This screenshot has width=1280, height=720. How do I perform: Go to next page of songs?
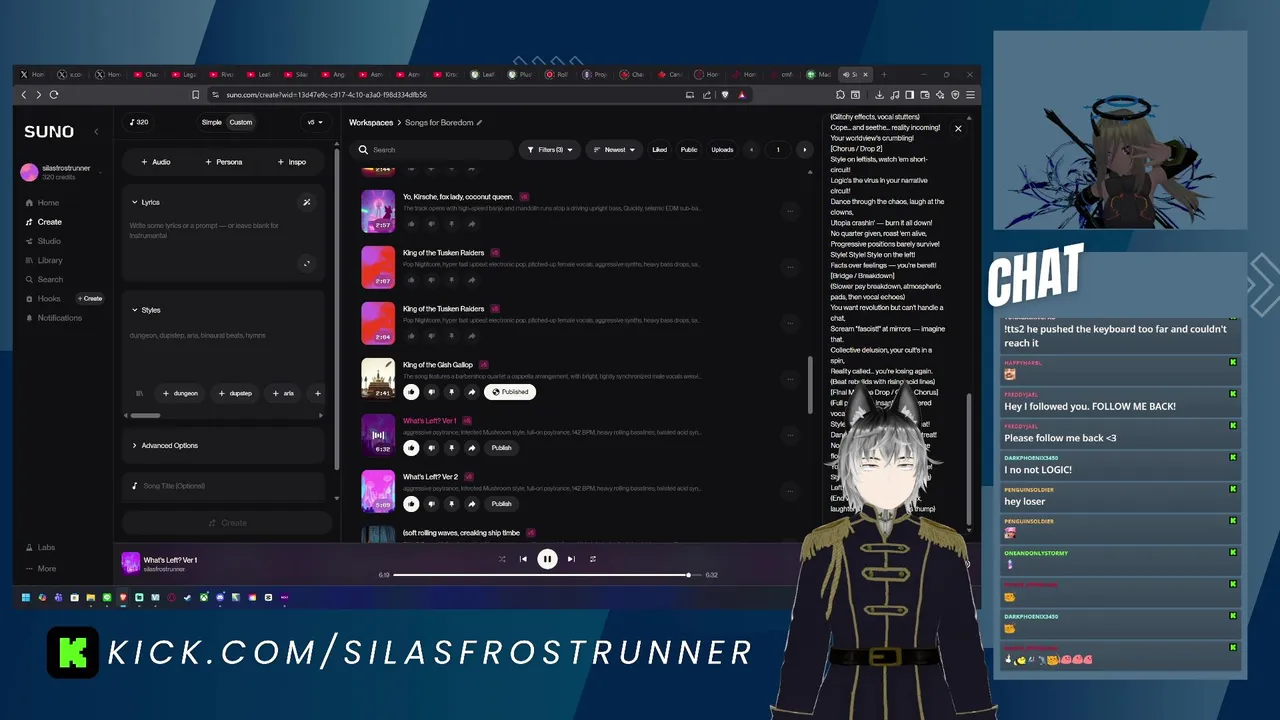click(x=804, y=150)
